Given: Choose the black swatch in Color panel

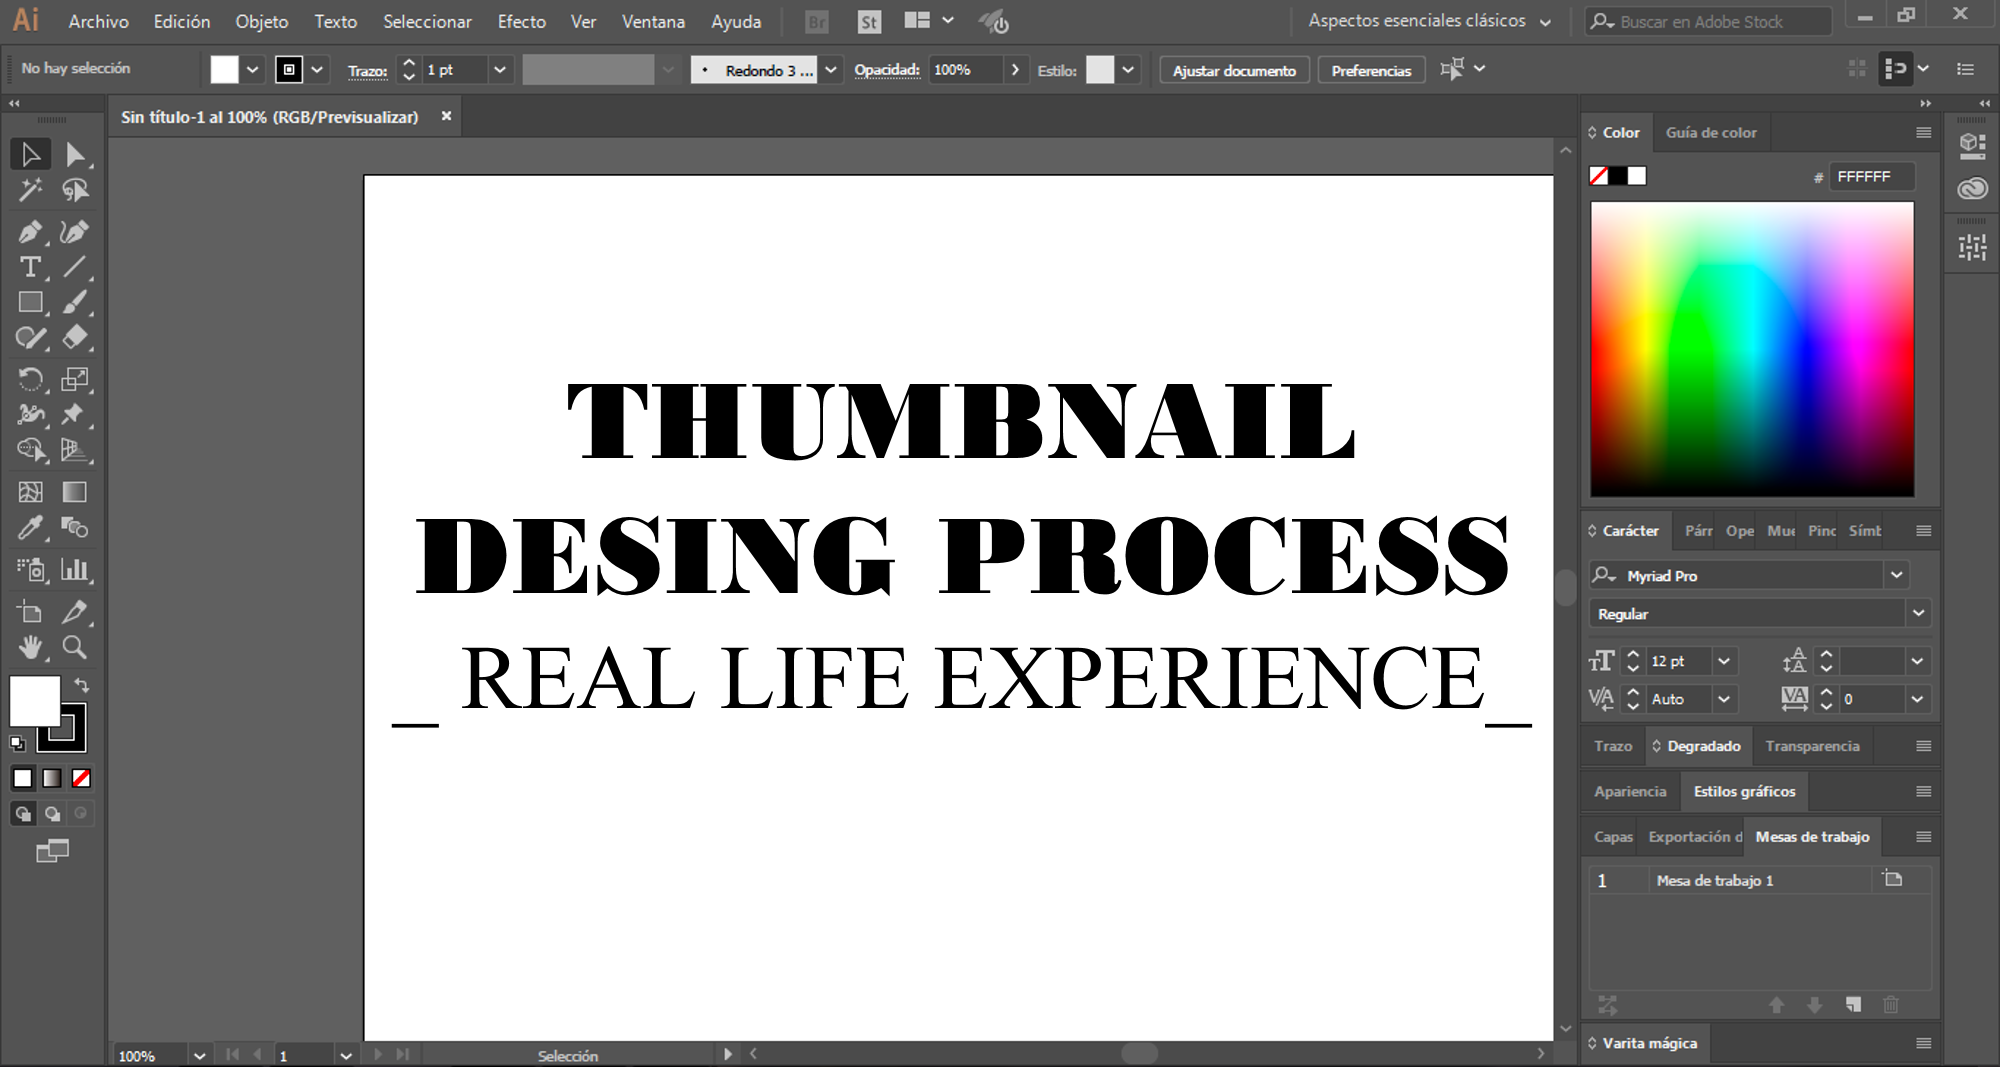Looking at the screenshot, I should pyautogui.click(x=1618, y=176).
